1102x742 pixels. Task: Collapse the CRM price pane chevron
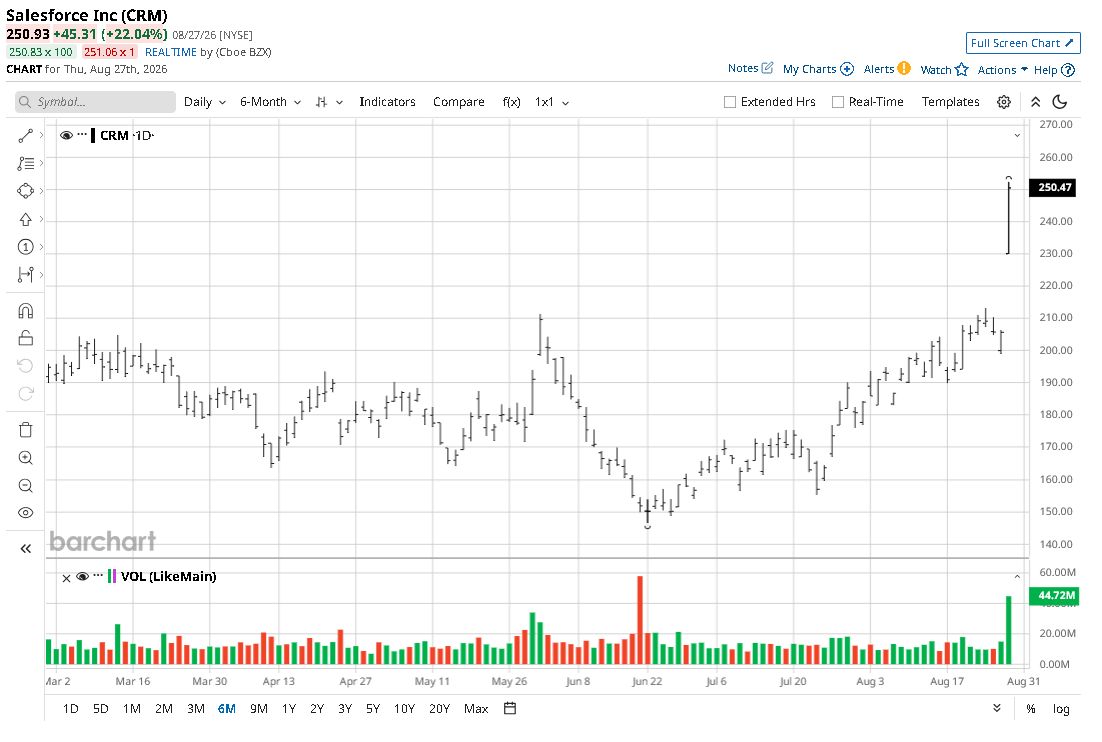pyautogui.click(x=1016, y=135)
